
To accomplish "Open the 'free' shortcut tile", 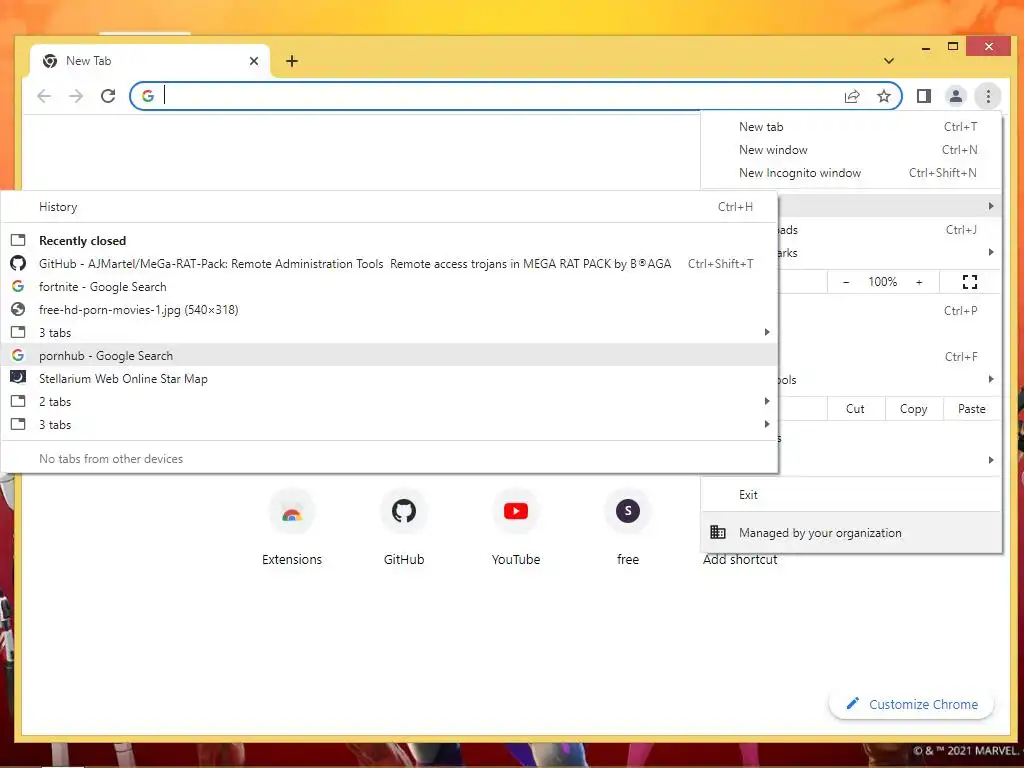I will 628,528.
